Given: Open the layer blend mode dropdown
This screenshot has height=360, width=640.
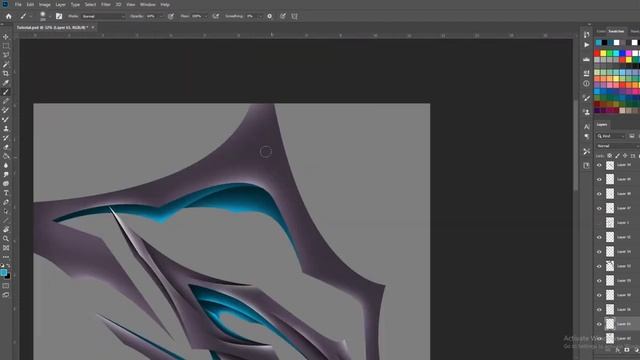Looking at the screenshot, I should point(617,146).
